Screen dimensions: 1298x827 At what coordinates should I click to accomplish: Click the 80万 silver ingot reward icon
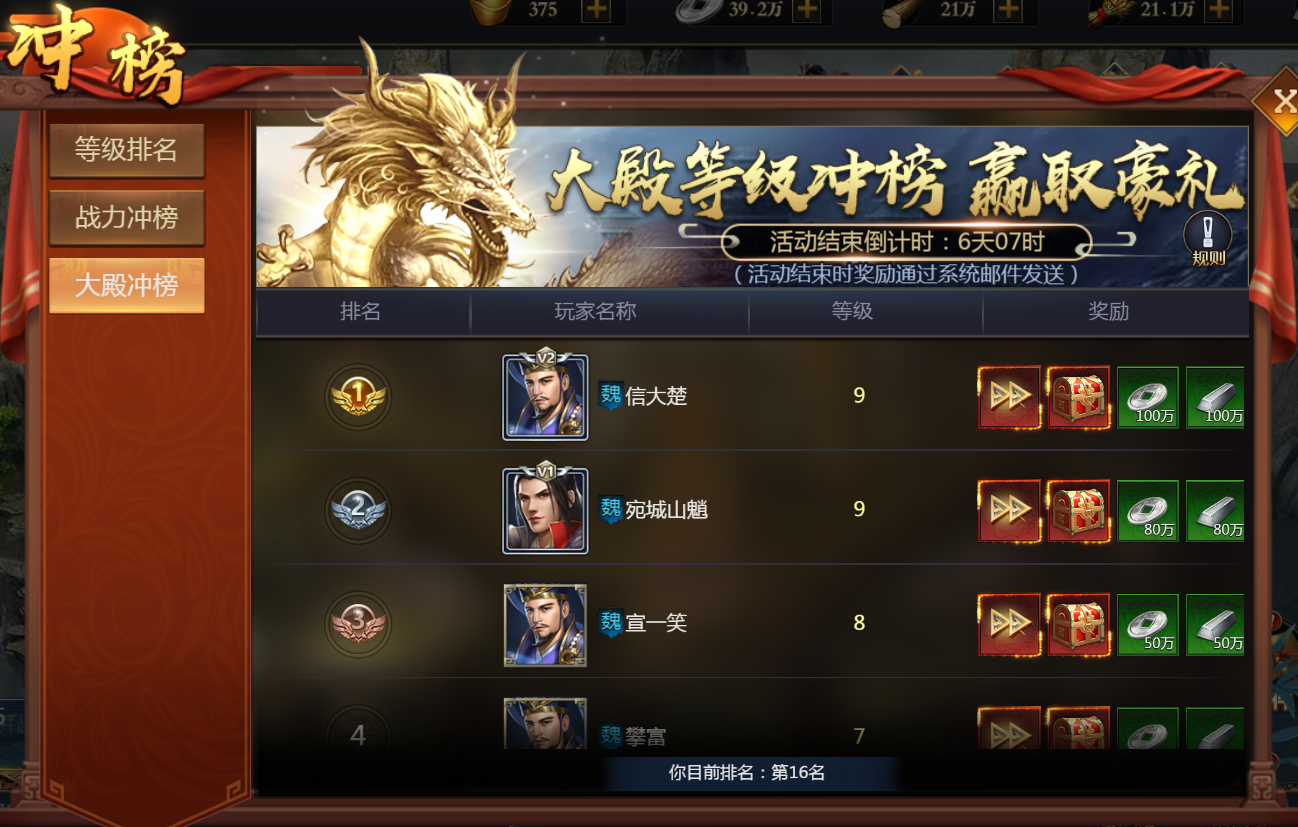(1216, 511)
